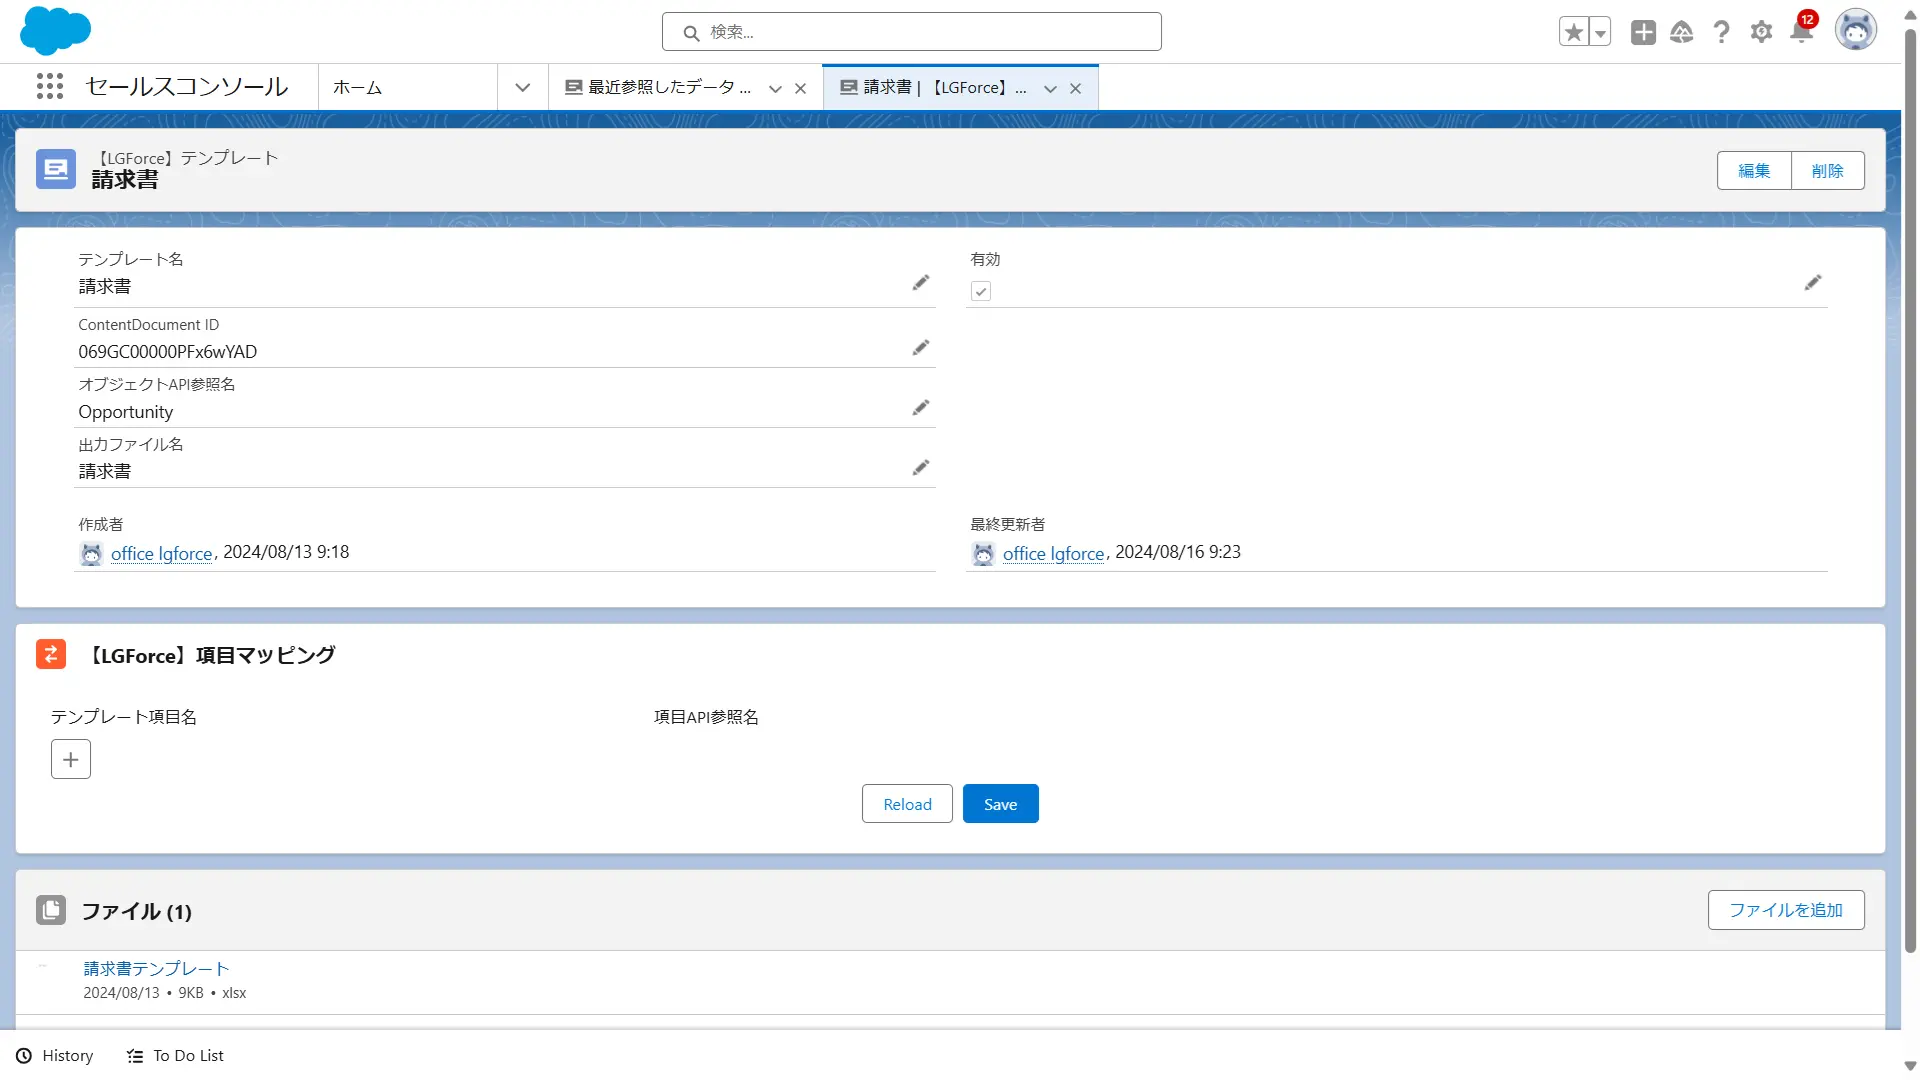The width and height of the screenshot is (1920, 1080).
Task: Open the Setup gear icon
Action: tap(1761, 32)
